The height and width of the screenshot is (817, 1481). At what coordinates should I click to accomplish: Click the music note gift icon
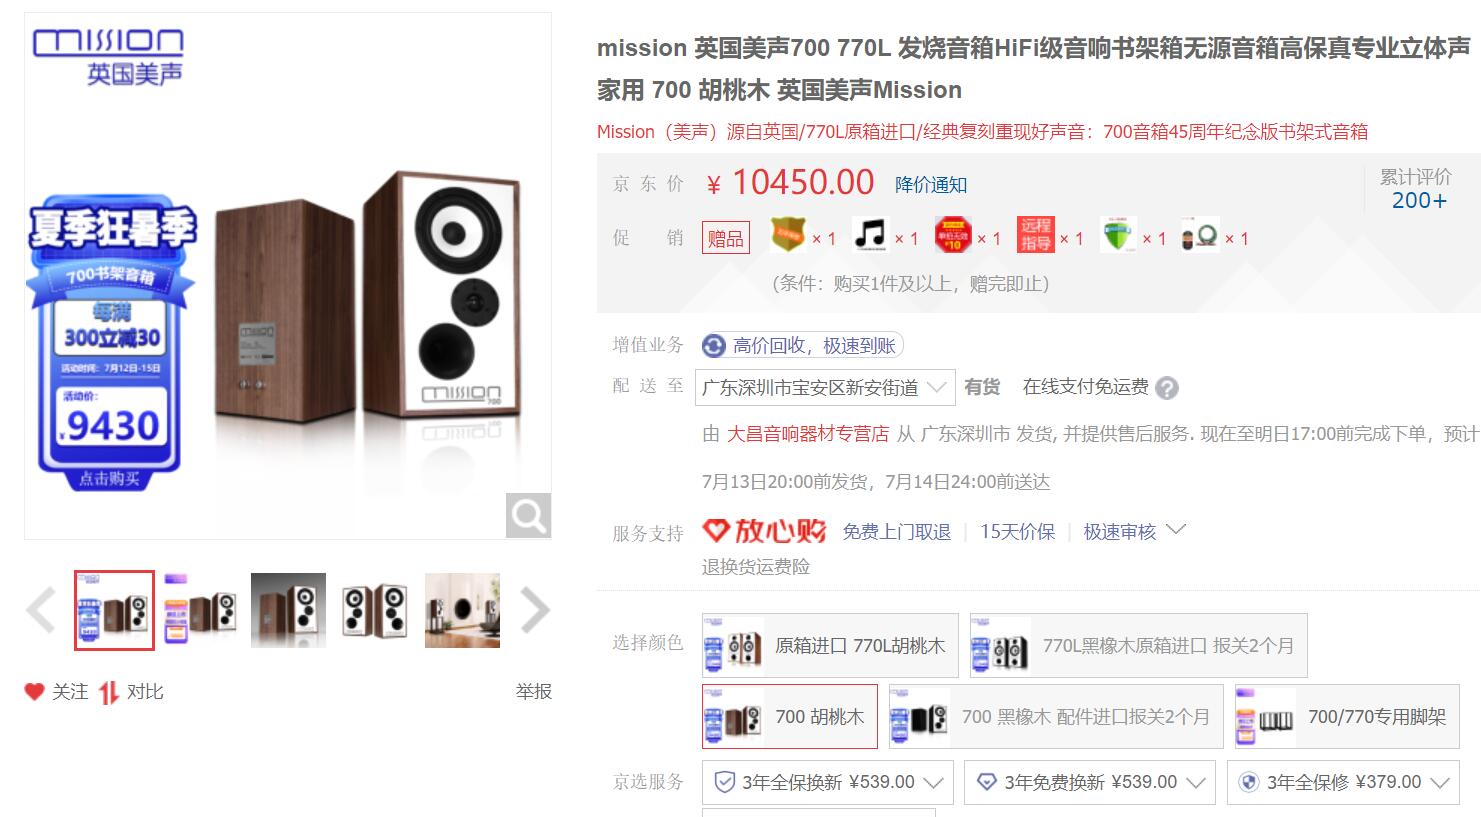click(x=870, y=236)
